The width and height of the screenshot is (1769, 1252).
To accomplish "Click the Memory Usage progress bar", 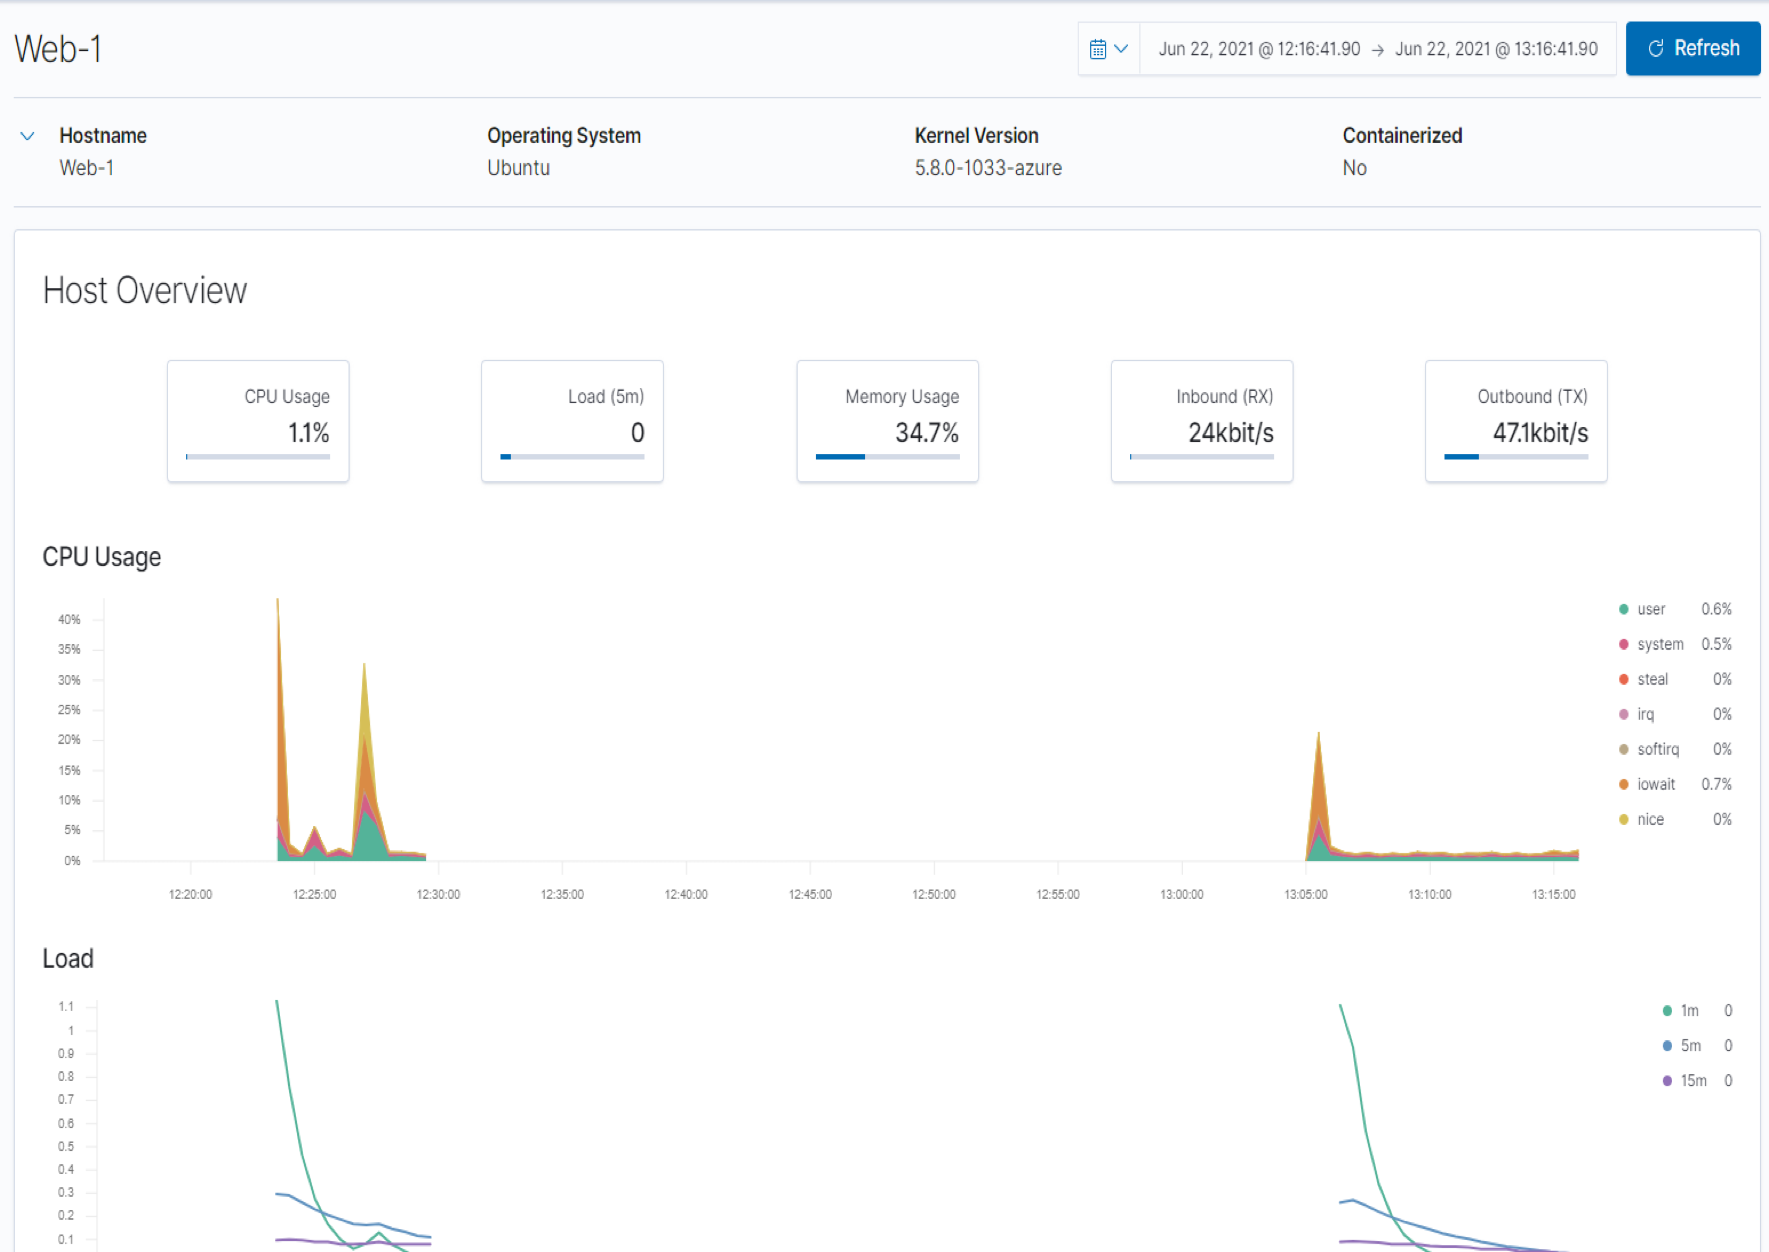I will click(887, 456).
